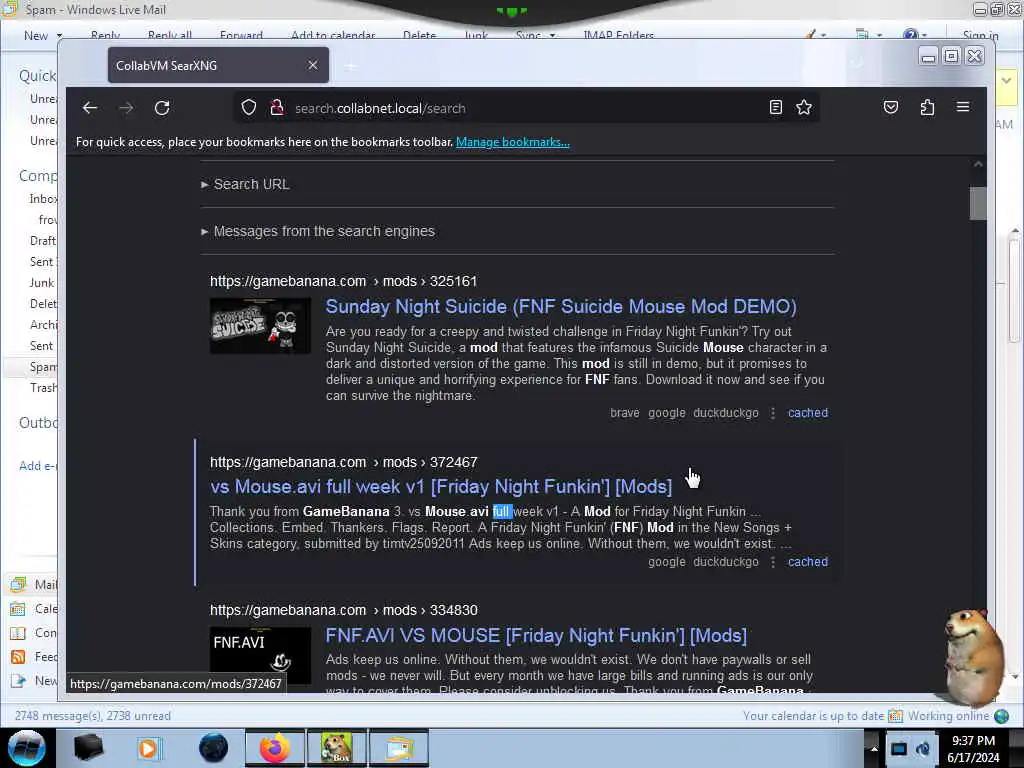Toggle reader view icon in address bar
Image resolution: width=1024 pixels, height=768 pixels.
(x=775, y=108)
